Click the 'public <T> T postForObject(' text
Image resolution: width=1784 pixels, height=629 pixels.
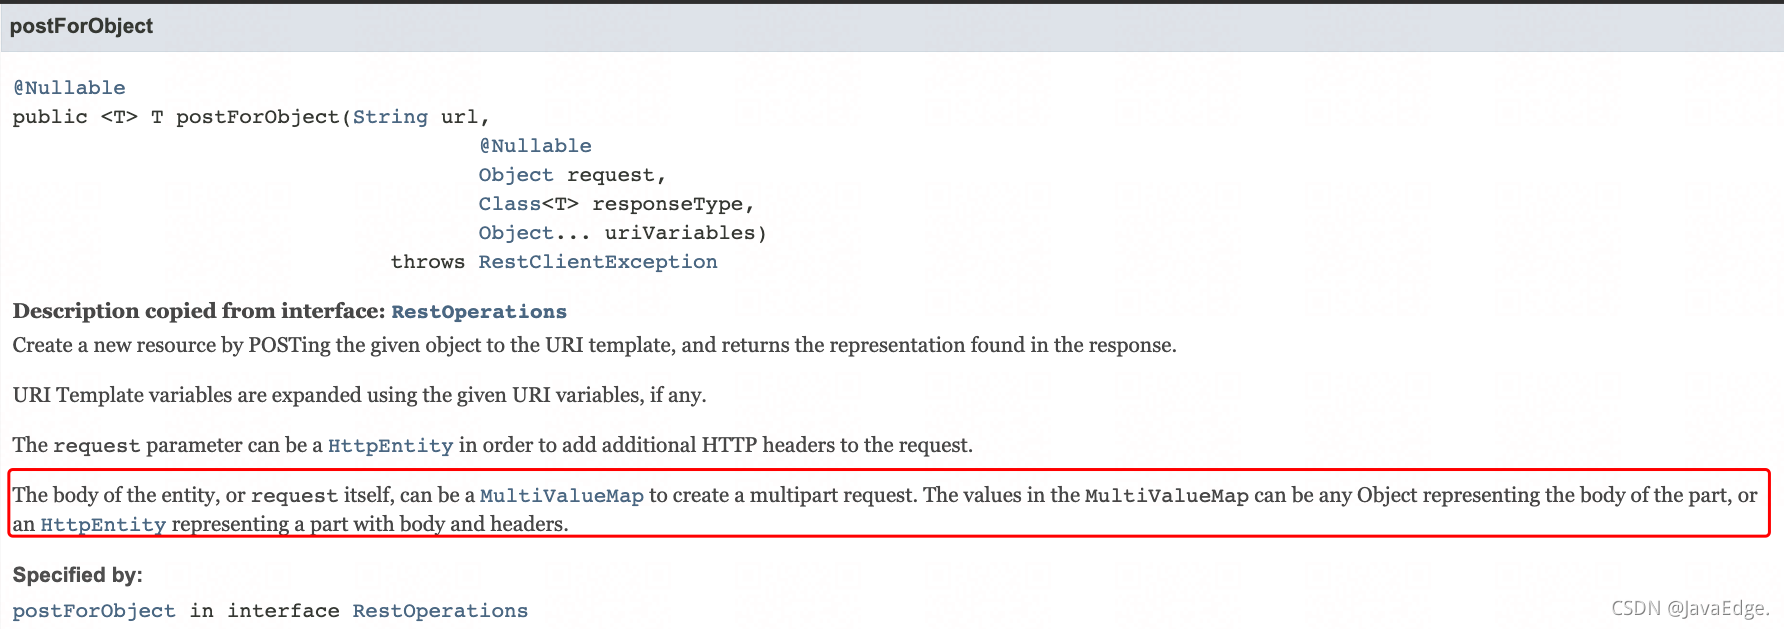182,117
